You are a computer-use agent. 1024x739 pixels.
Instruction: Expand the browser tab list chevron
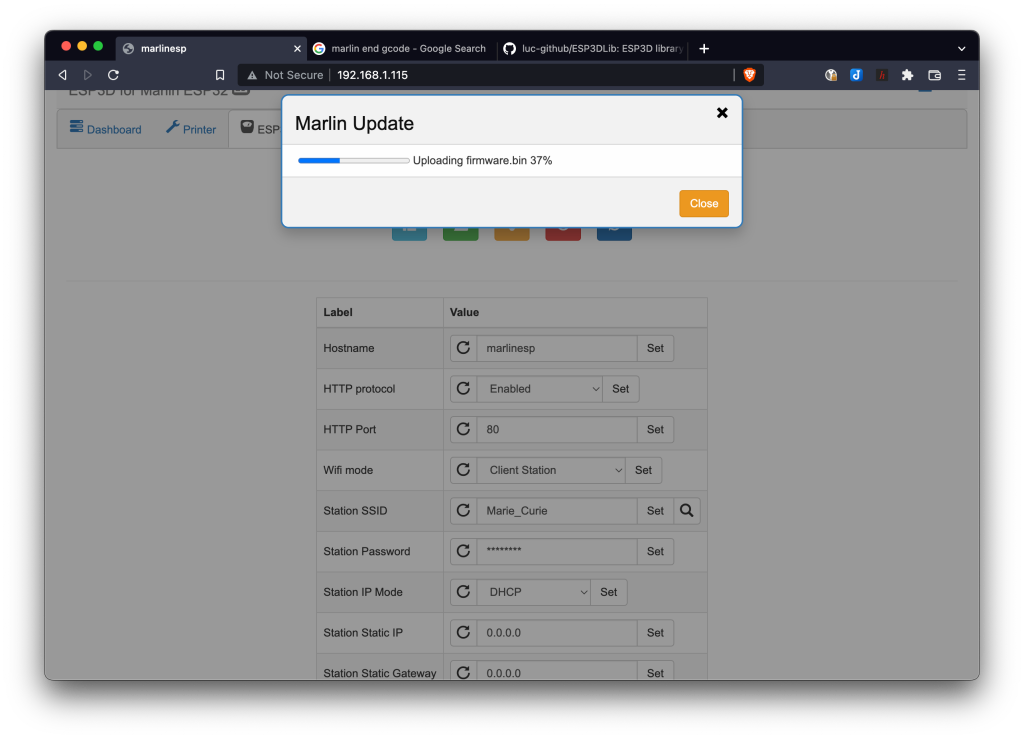tap(961, 48)
